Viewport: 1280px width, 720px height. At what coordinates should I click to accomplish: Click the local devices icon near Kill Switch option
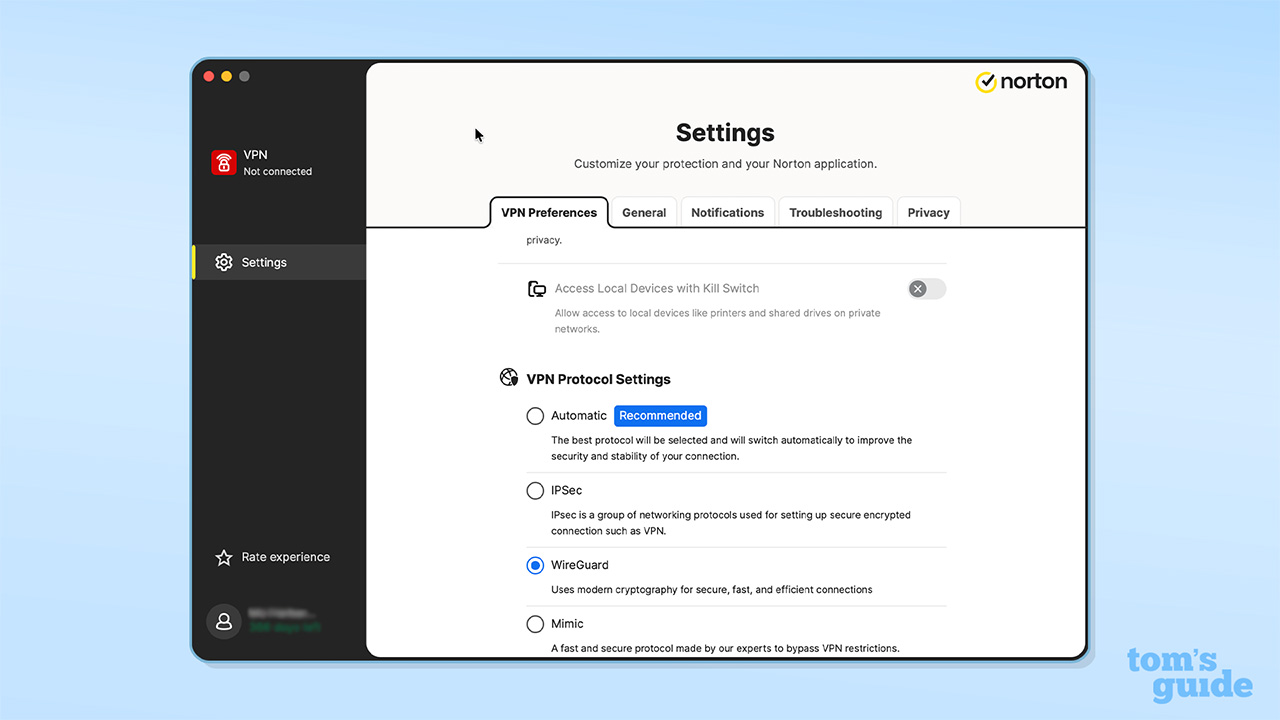tap(536, 288)
